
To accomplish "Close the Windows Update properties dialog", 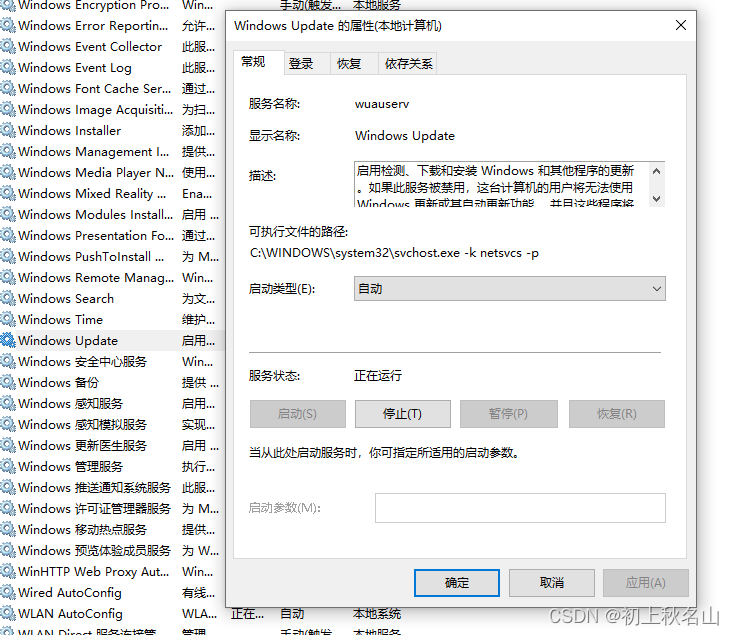I will [681, 25].
